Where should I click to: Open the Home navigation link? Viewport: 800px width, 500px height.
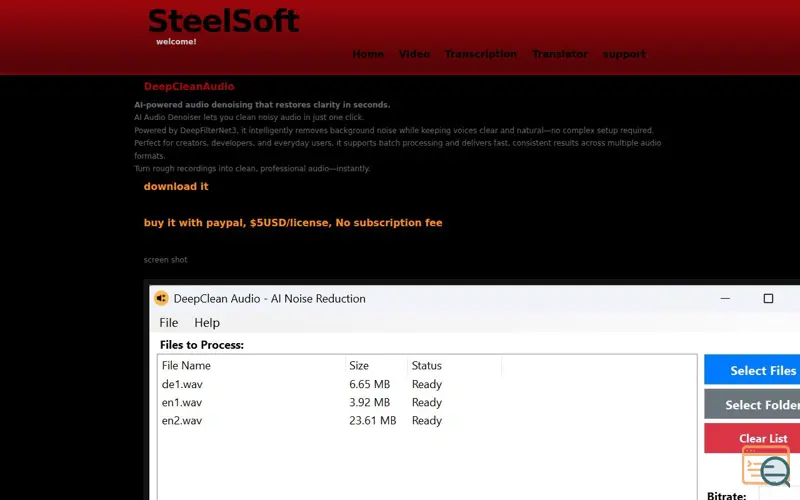click(x=368, y=54)
